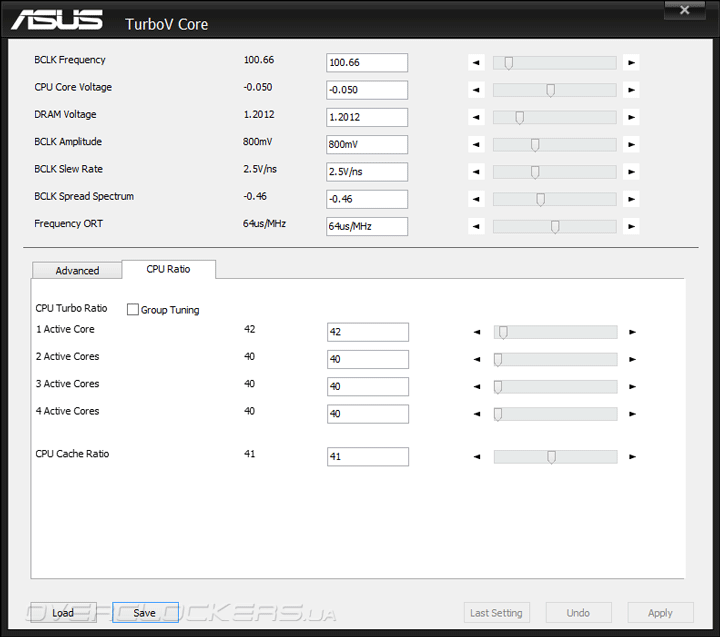Increase 1 Active Core ratio with right arrow
The width and height of the screenshot is (720, 637).
point(632,332)
